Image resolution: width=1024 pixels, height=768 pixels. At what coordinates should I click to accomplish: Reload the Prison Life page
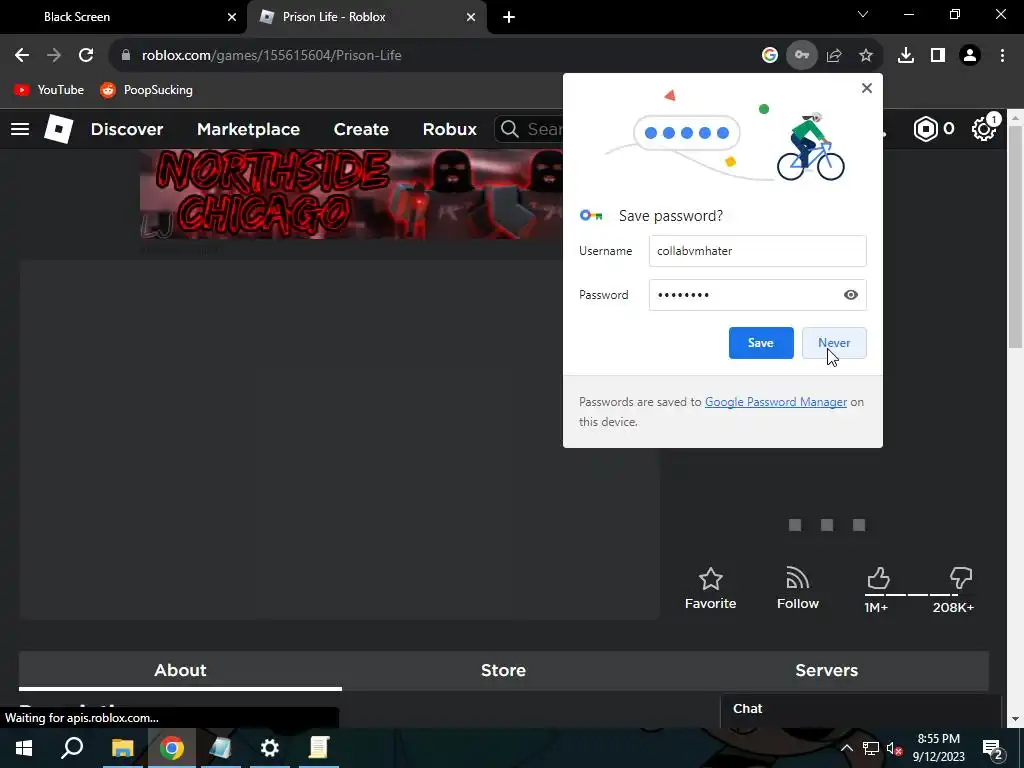(x=86, y=56)
